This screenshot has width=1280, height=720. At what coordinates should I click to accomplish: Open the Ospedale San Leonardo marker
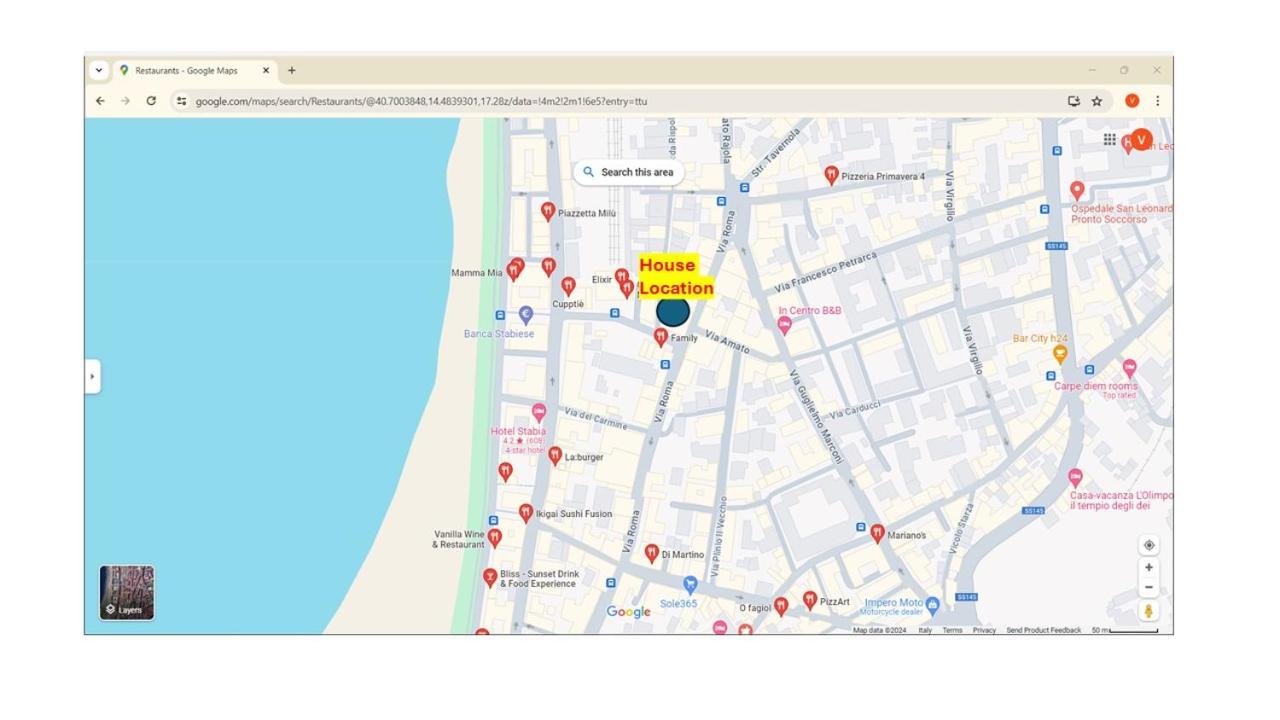1077,190
